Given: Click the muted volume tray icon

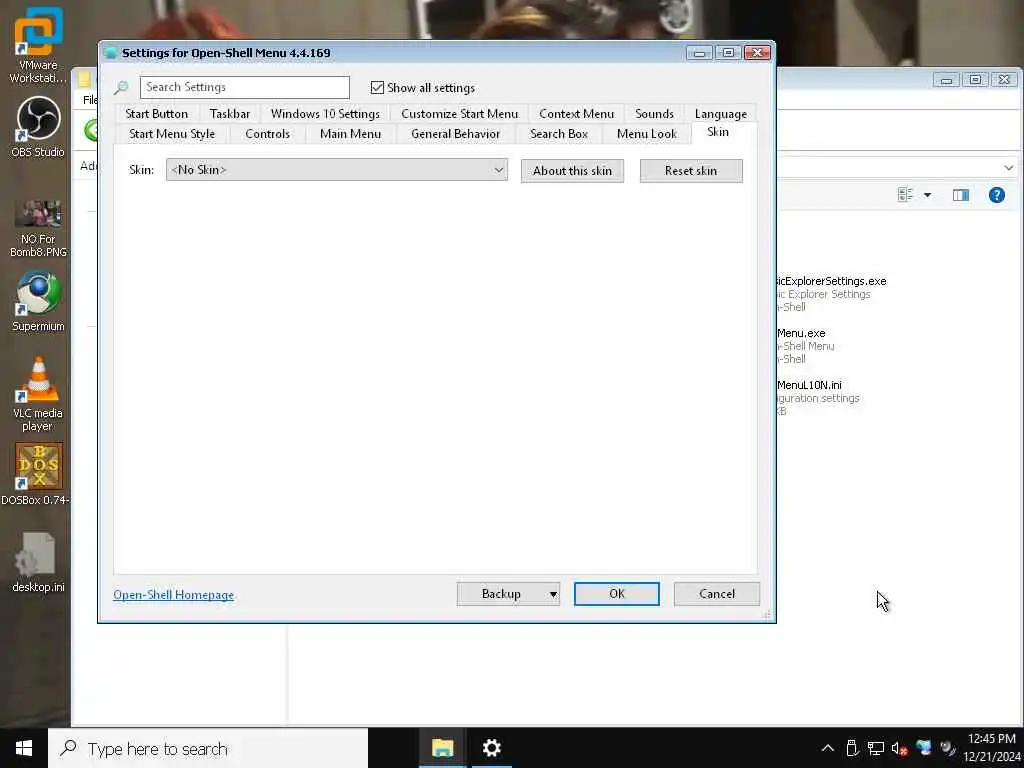Looking at the screenshot, I should pos(899,749).
